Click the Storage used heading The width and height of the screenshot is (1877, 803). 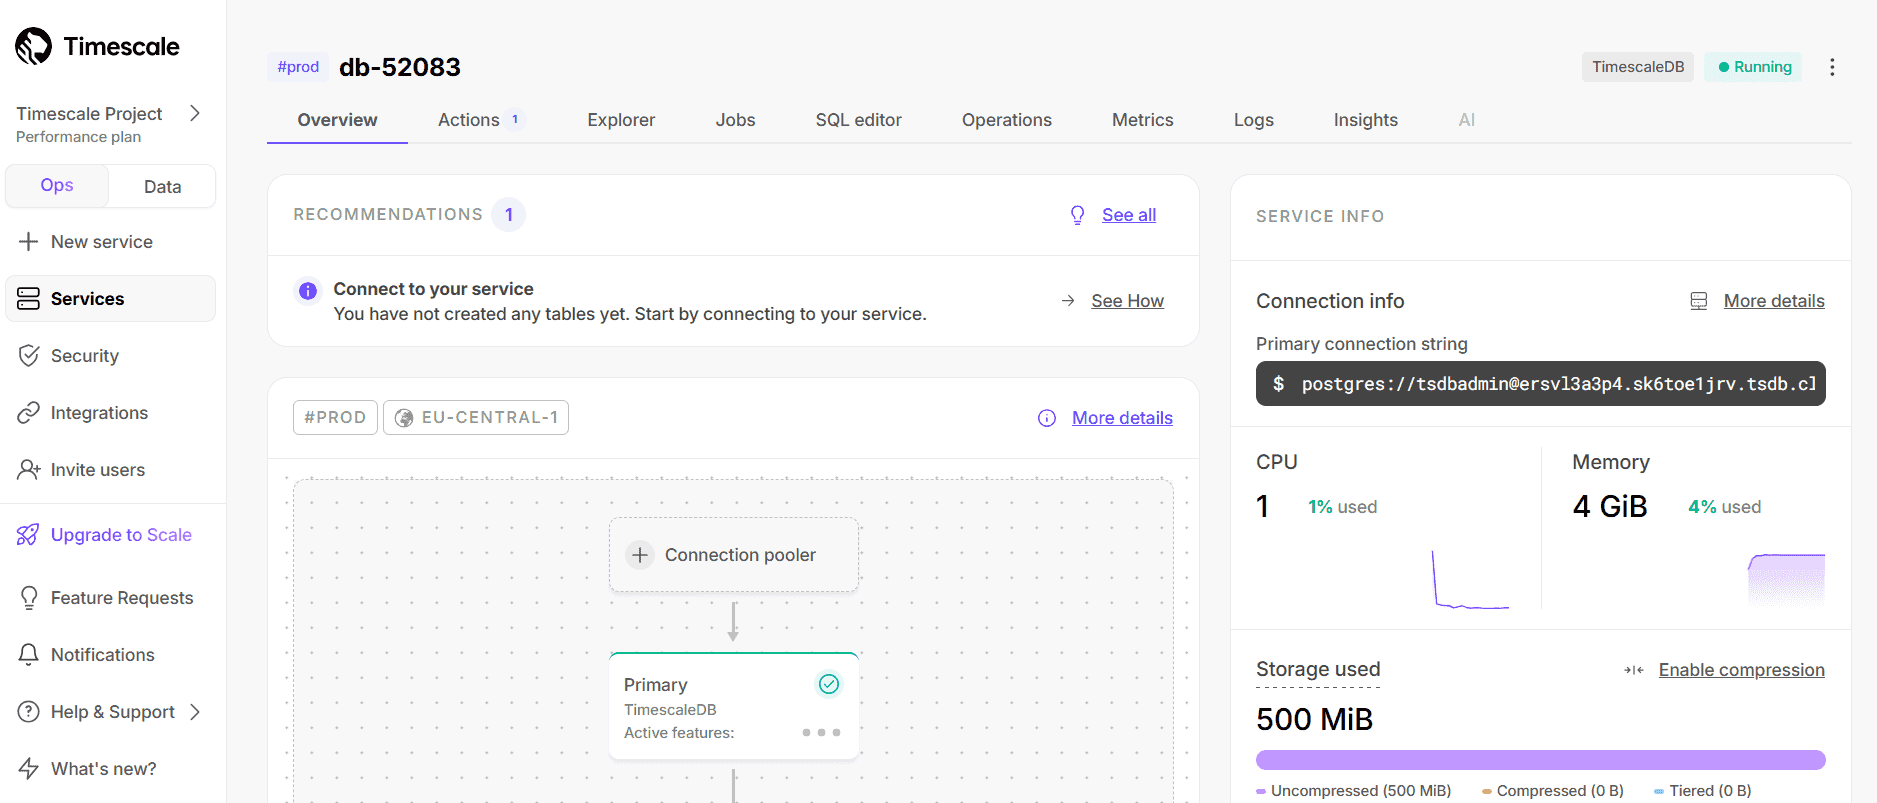pos(1318,670)
